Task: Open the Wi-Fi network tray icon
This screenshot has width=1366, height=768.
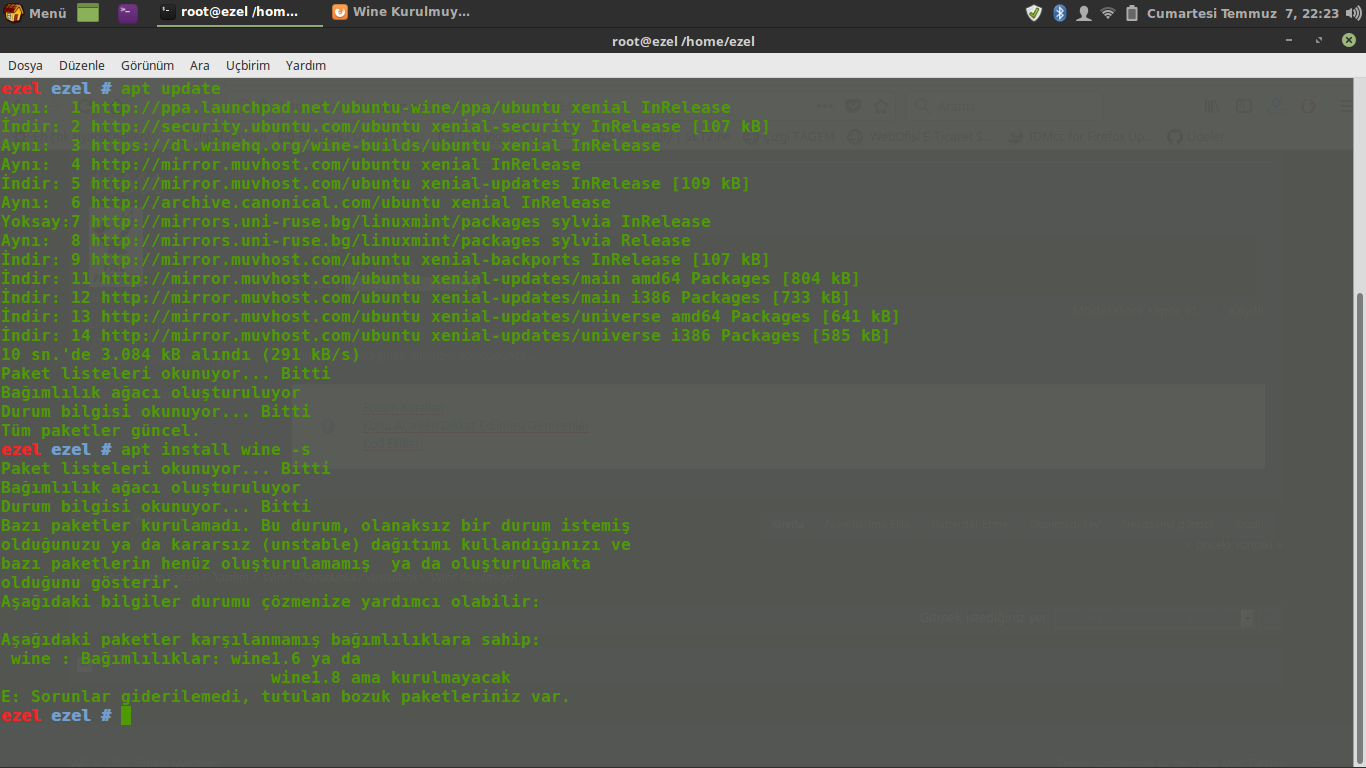Action: (x=1108, y=13)
